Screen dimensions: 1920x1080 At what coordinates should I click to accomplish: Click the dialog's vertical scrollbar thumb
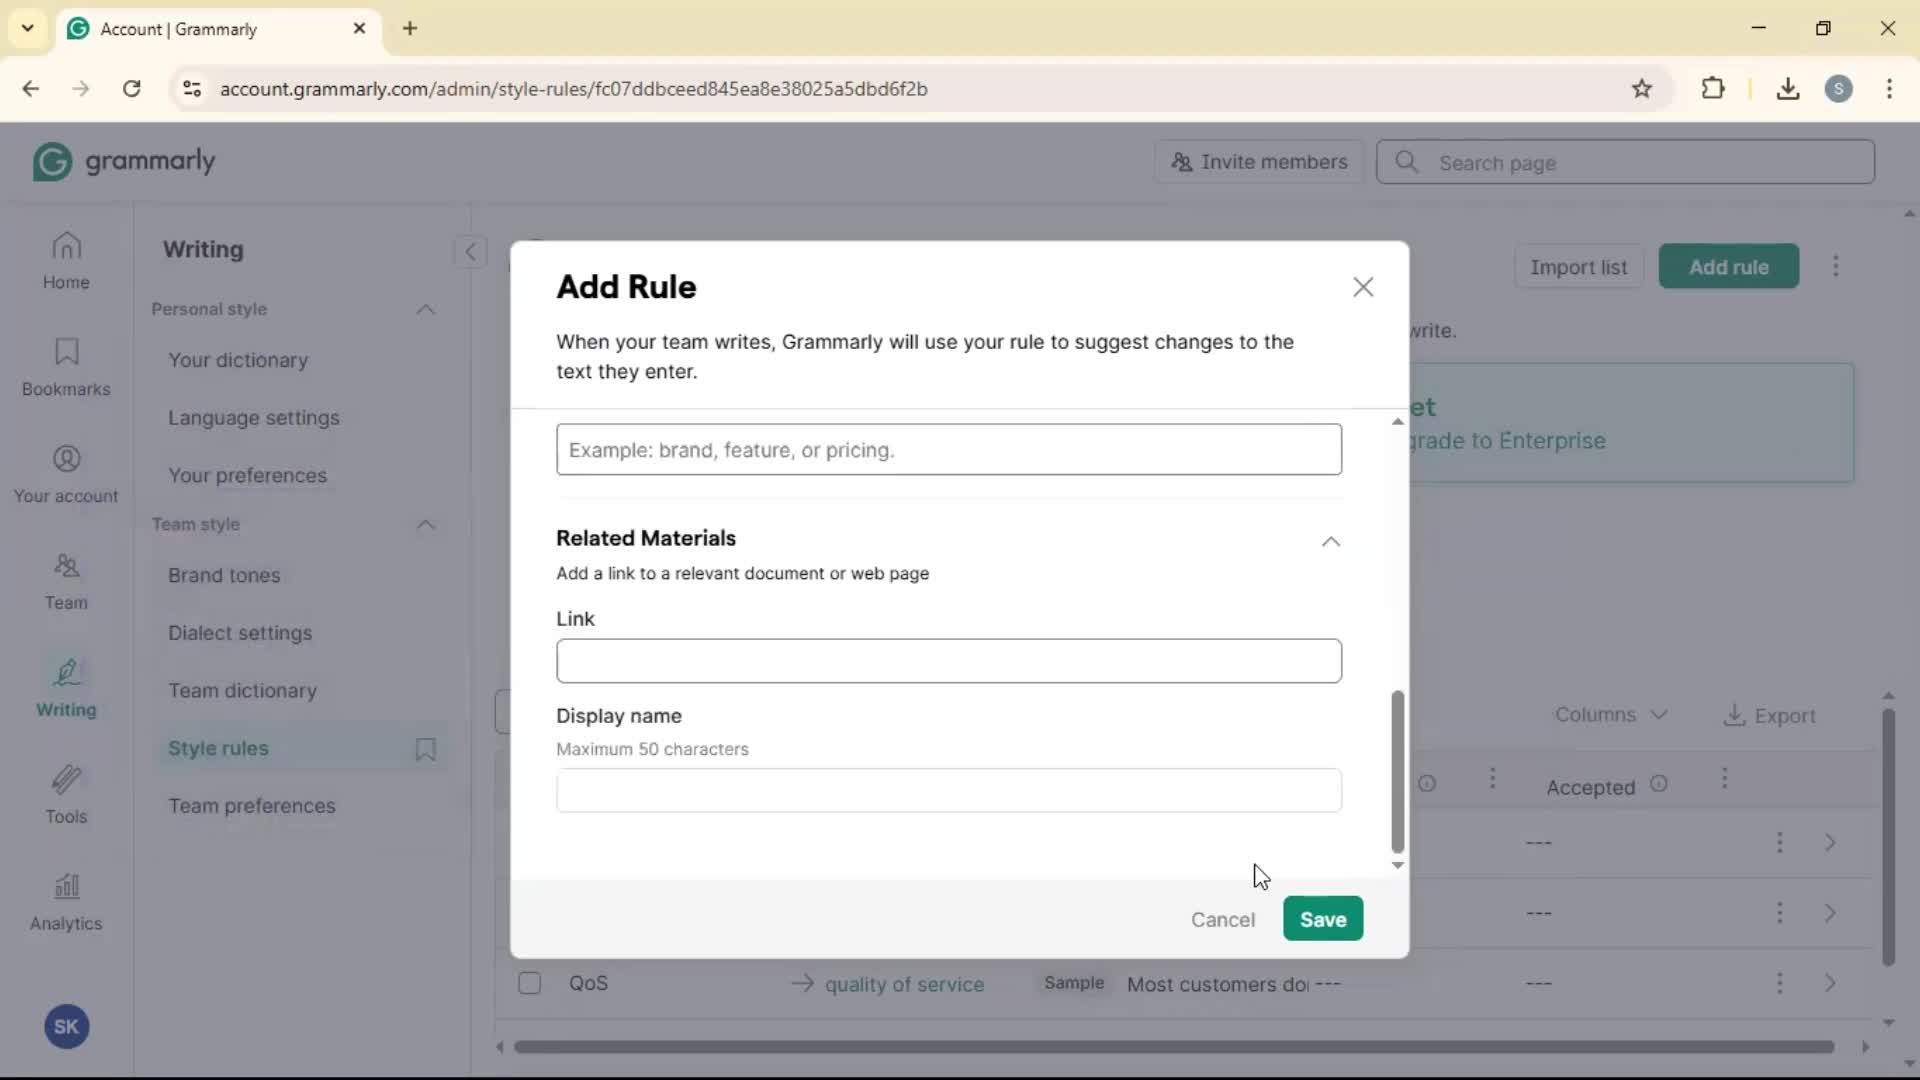1397,770
